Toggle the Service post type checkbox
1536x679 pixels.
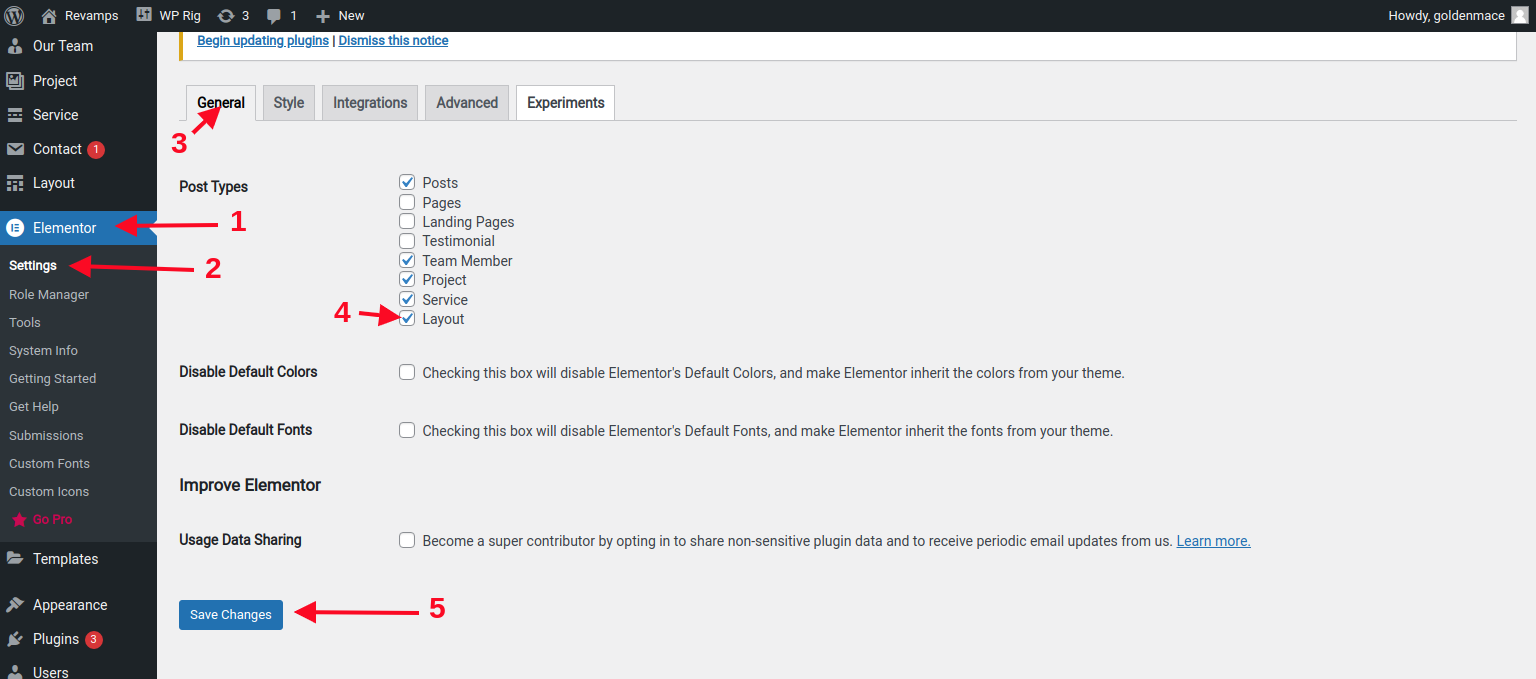coord(407,299)
